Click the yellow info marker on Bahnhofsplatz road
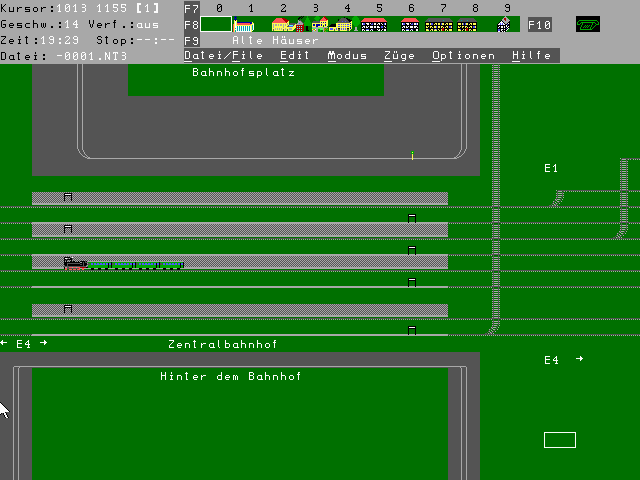This screenshot has height=480, width=640. click(x=412, y=155)
